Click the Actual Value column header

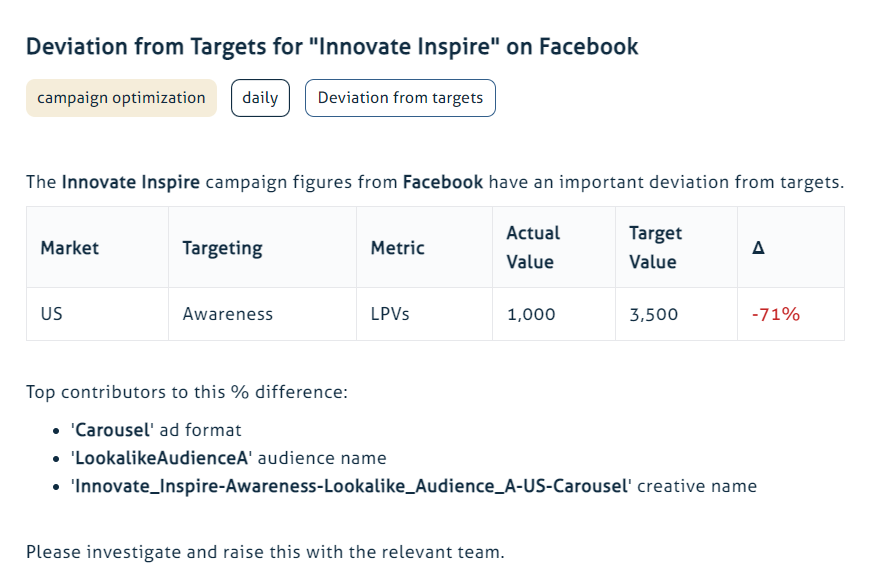tap(533, 248)
